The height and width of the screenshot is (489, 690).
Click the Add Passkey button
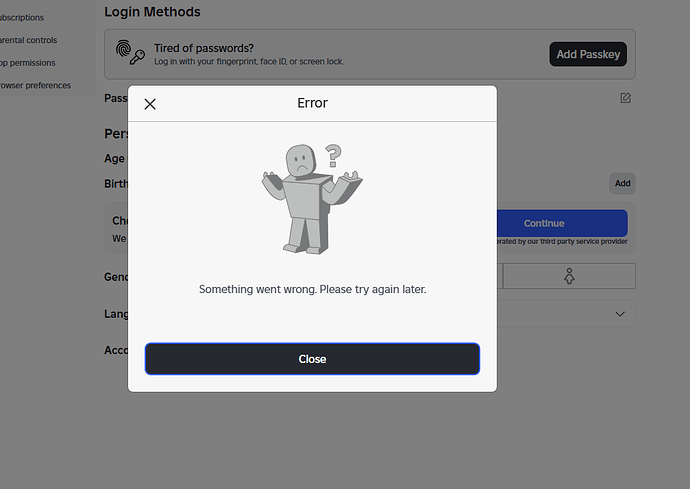point(588,54)
